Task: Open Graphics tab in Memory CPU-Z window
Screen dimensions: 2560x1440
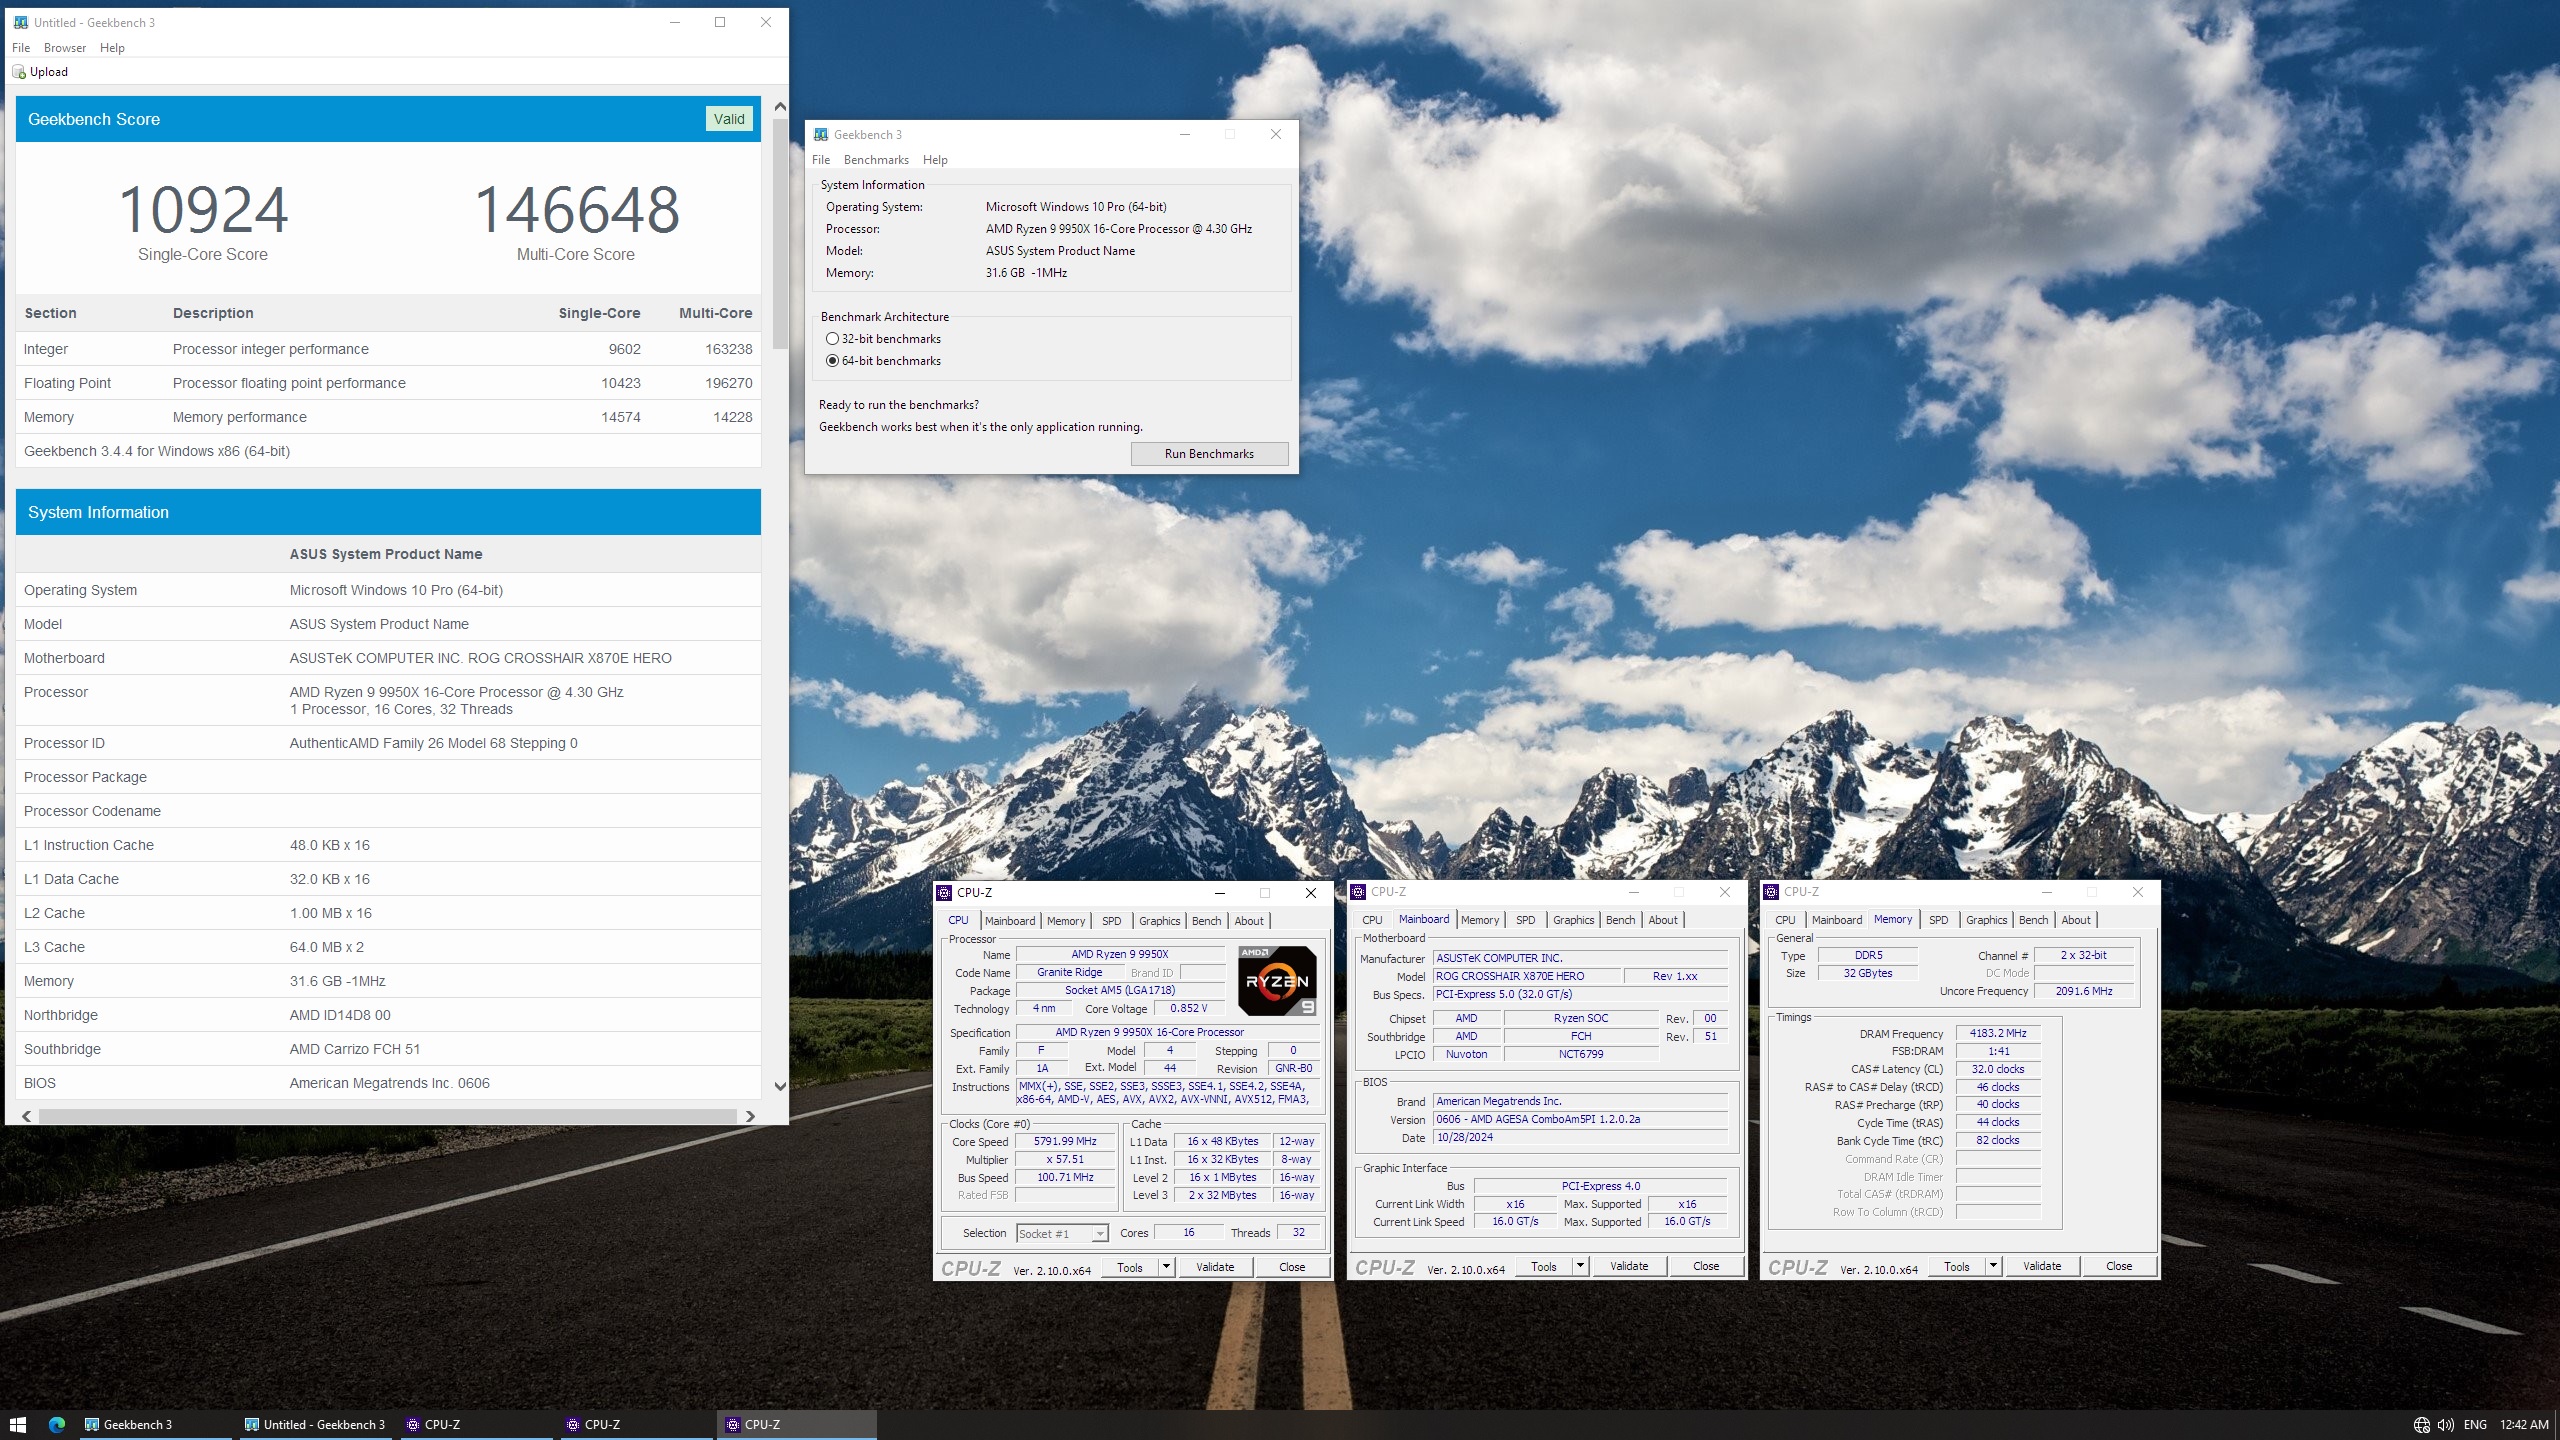Action: tap(1986, 920)
